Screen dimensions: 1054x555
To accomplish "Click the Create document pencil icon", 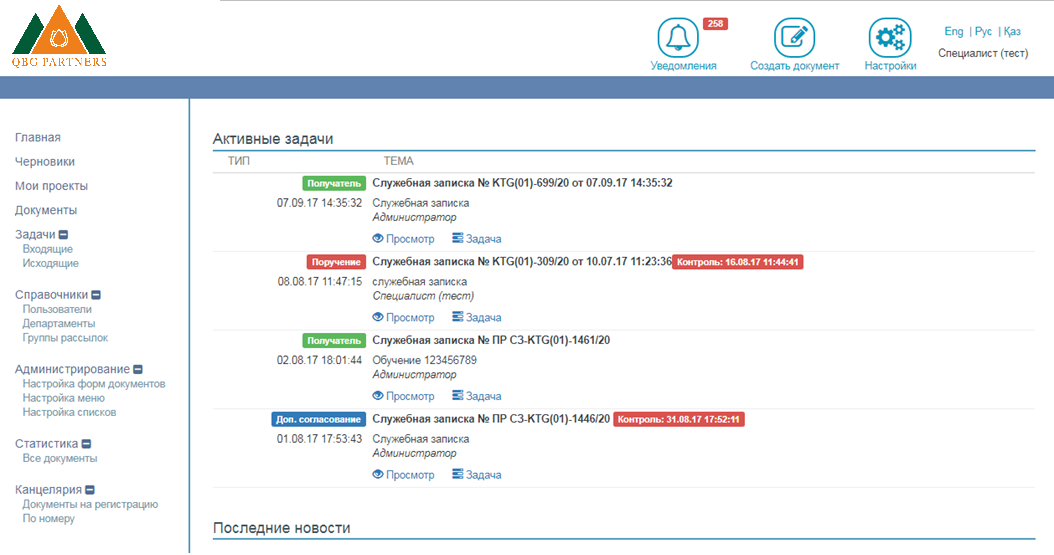I will (x=794, y=38).
